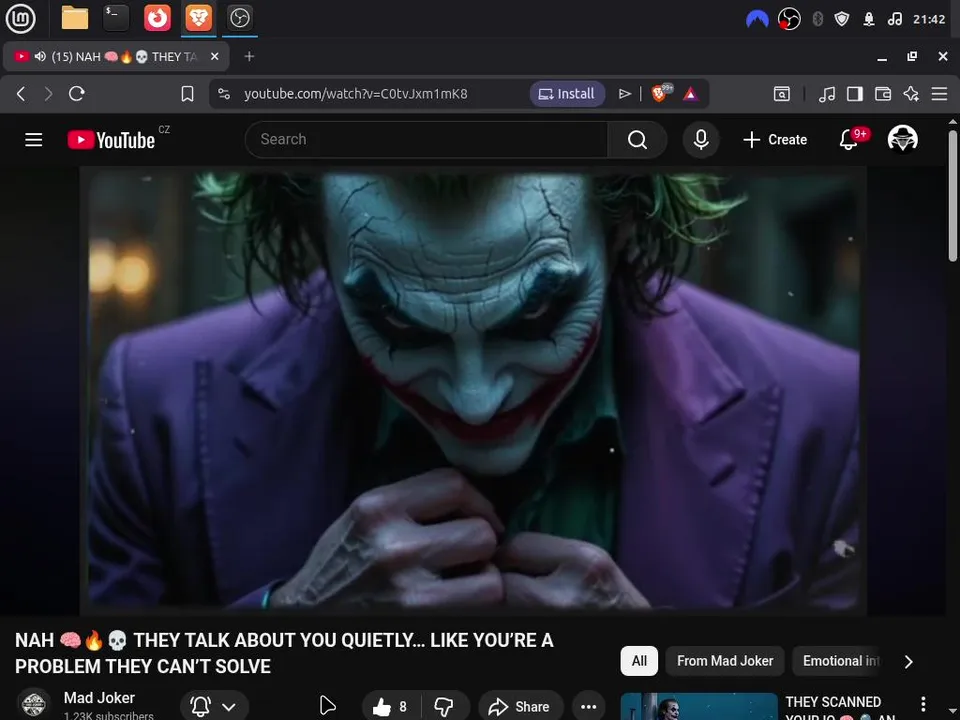The width and height of the screenshot is (960, 720).
Task: Open OBS Studio from the panel
Action: point(239,18)
